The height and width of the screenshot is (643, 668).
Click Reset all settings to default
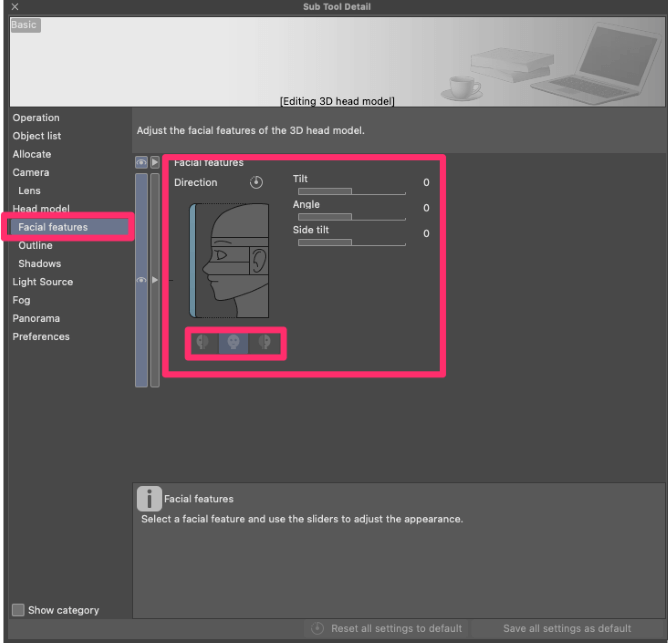(386, 629)
